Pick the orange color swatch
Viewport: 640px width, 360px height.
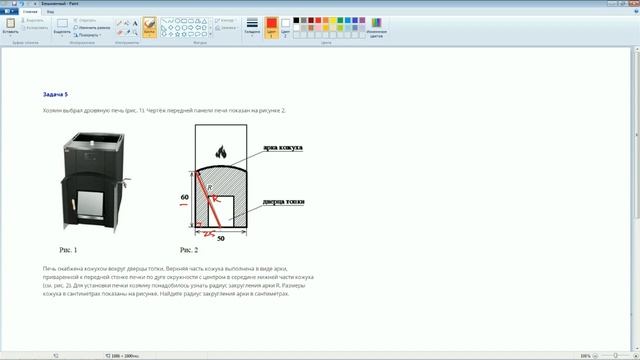pyautogui.click(x=326, y=20)
